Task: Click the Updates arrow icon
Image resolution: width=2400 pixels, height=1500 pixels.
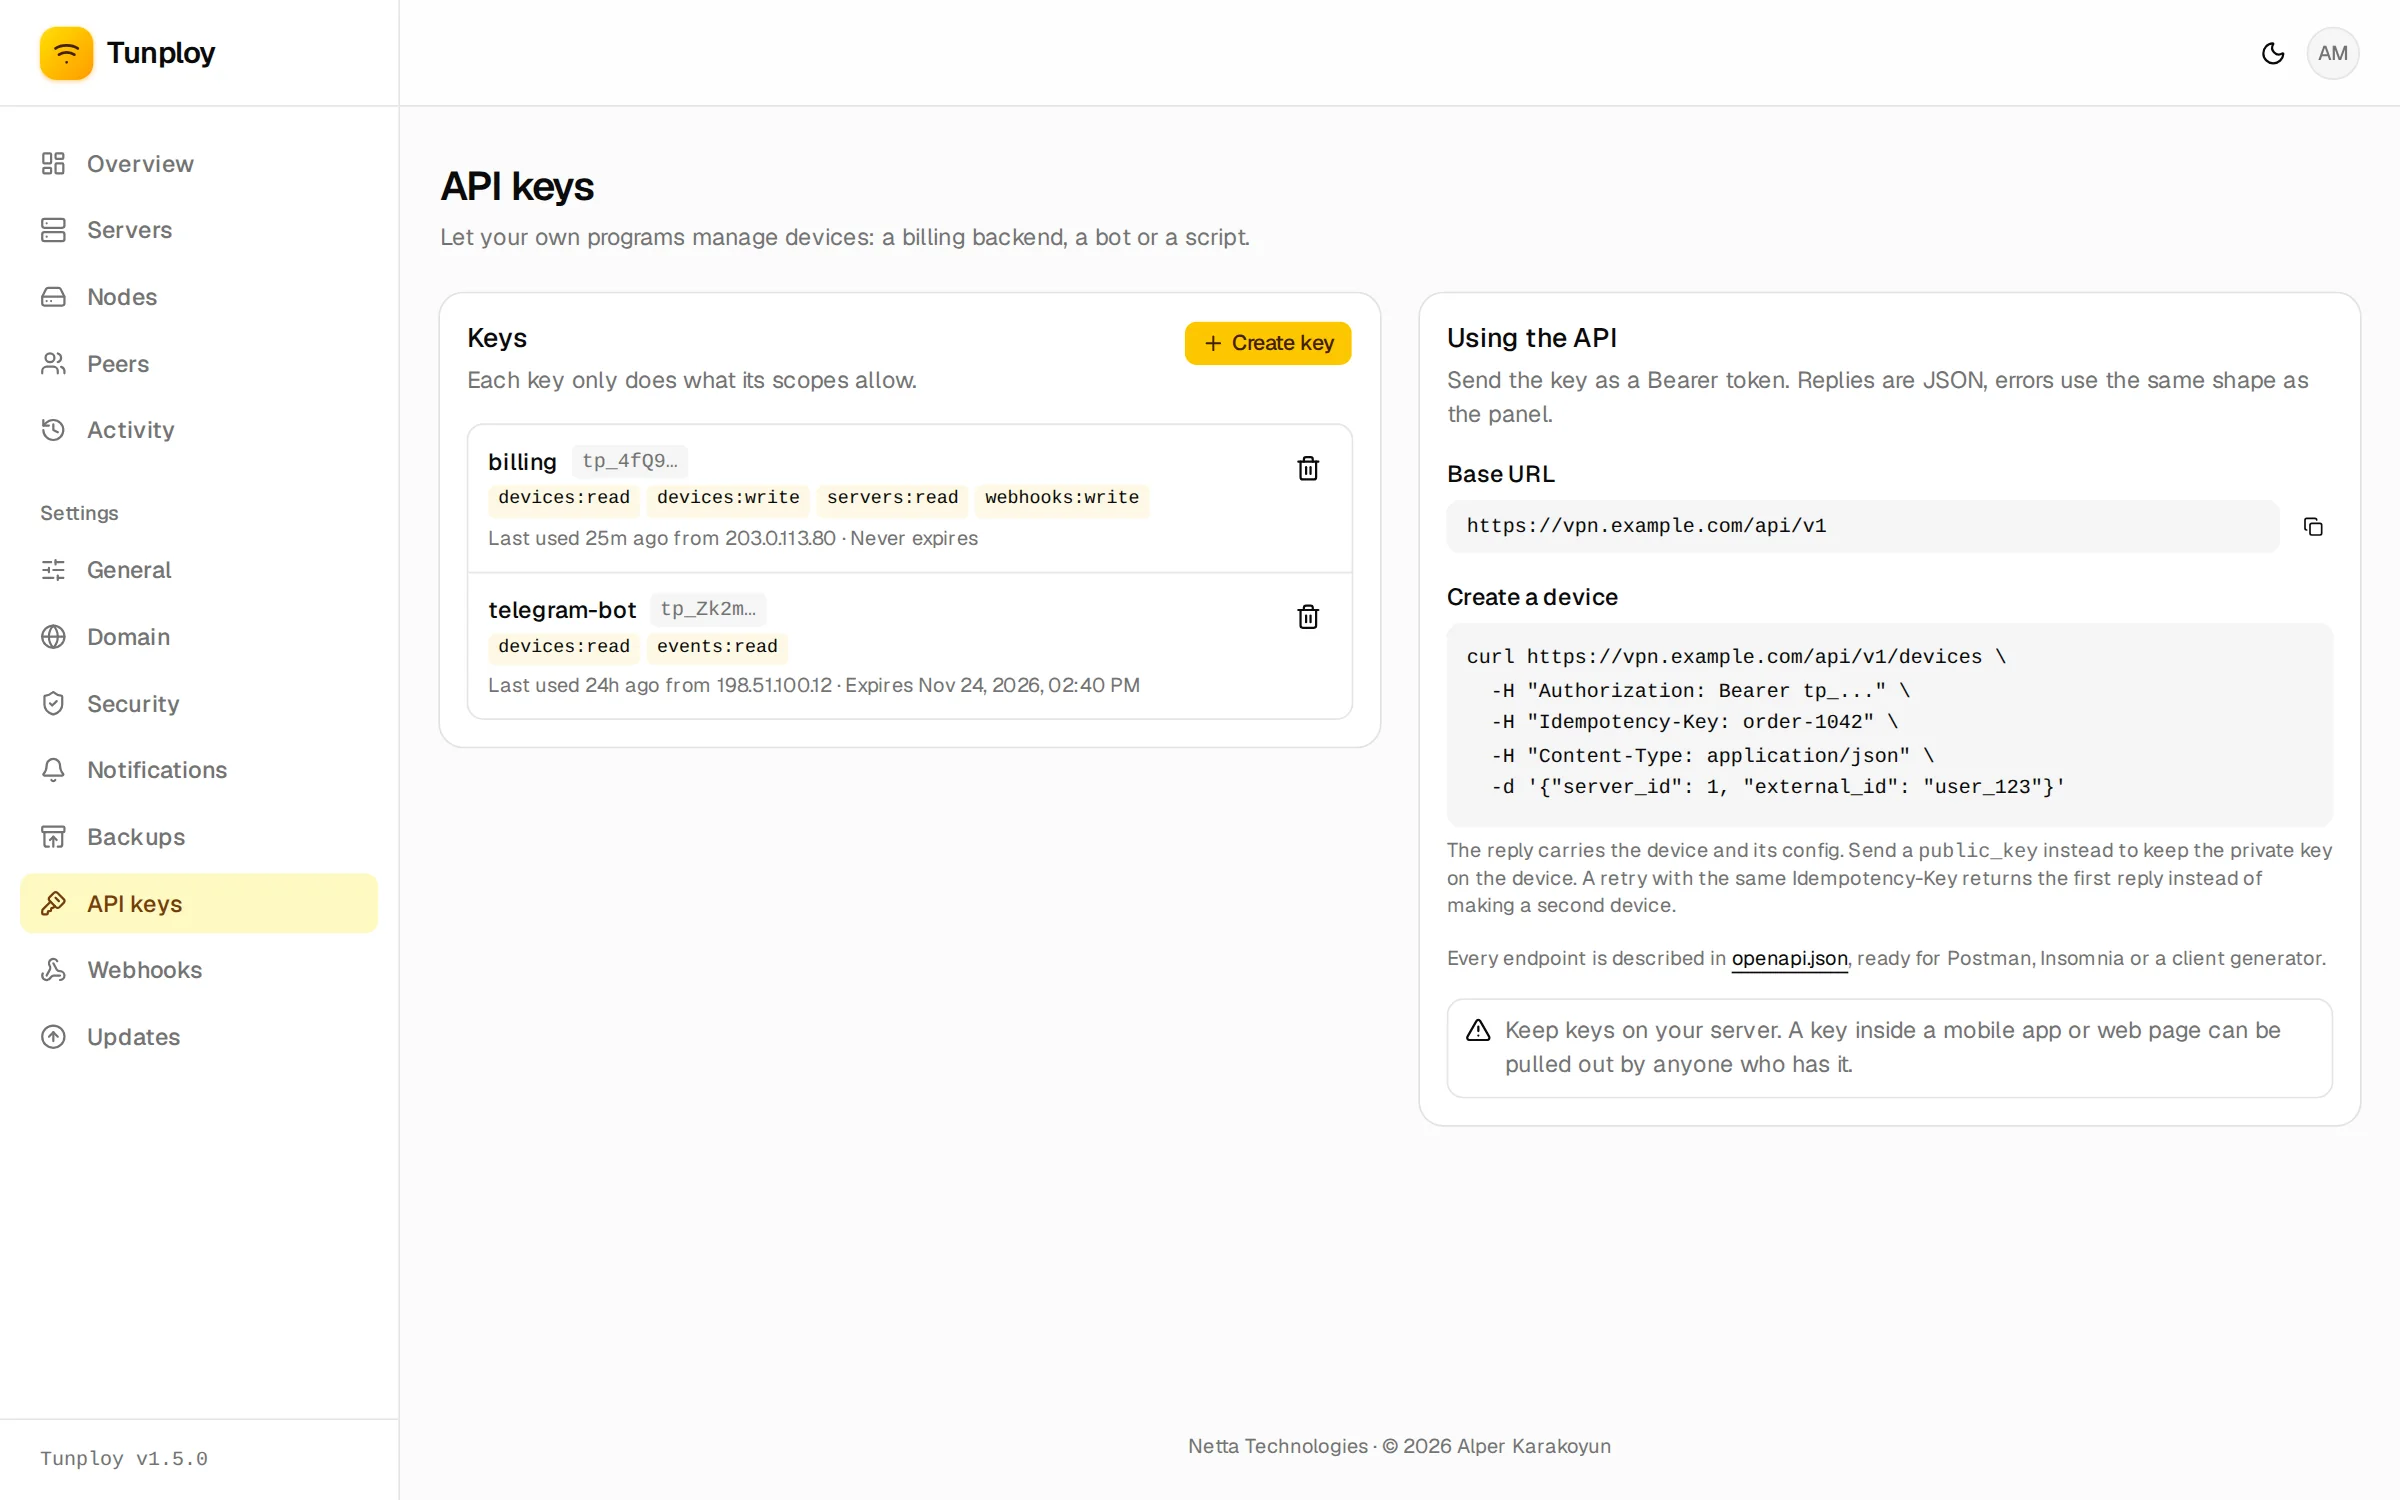Action: [x=53, y=1037]
